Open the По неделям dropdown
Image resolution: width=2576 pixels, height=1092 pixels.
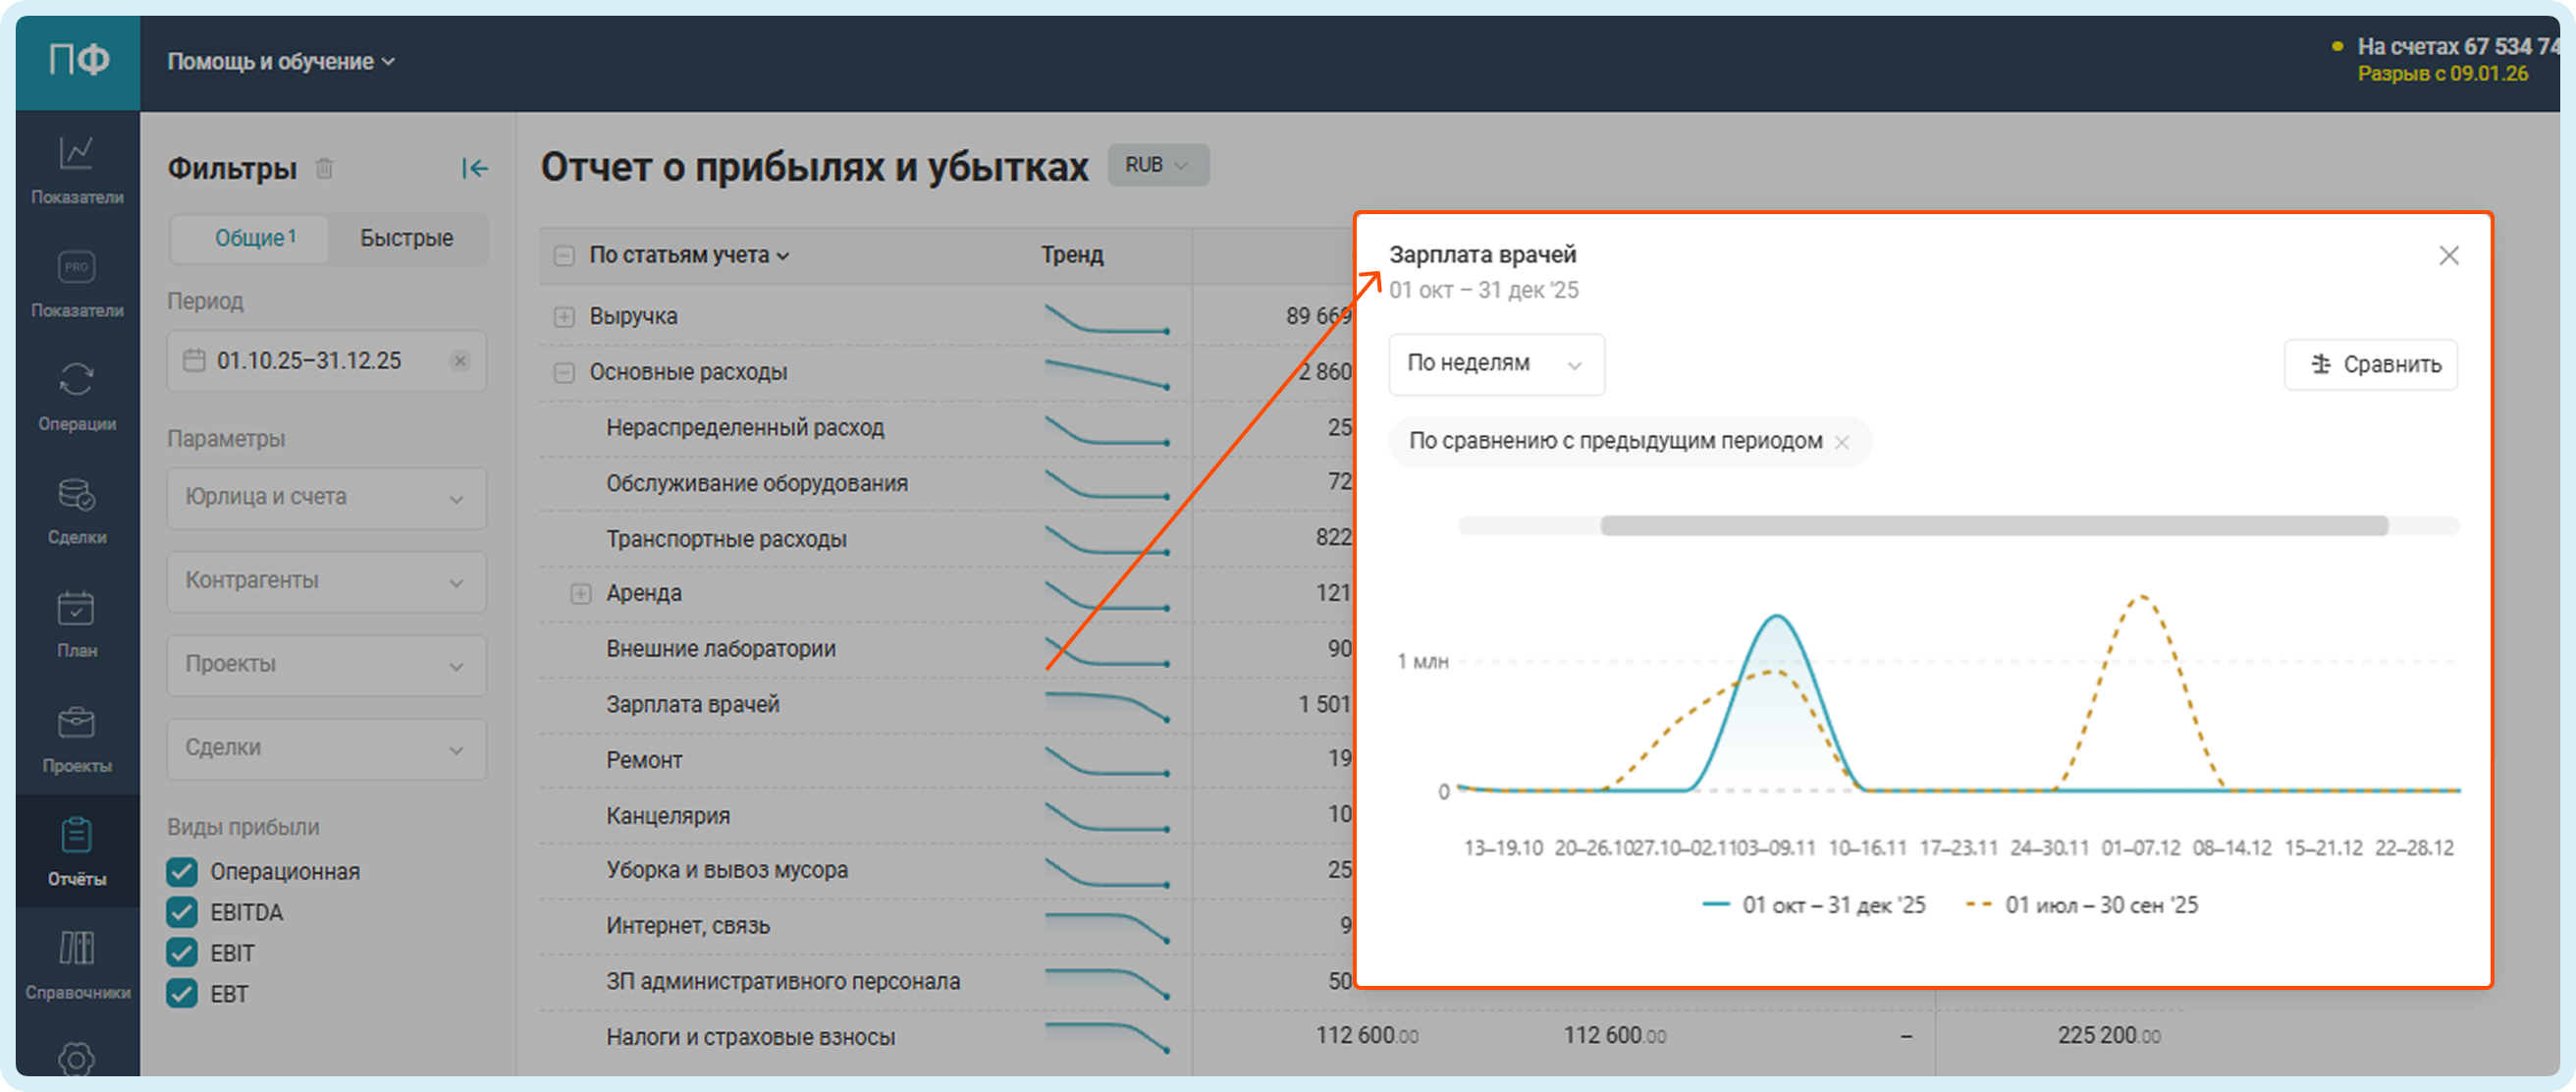(1495, 364)
